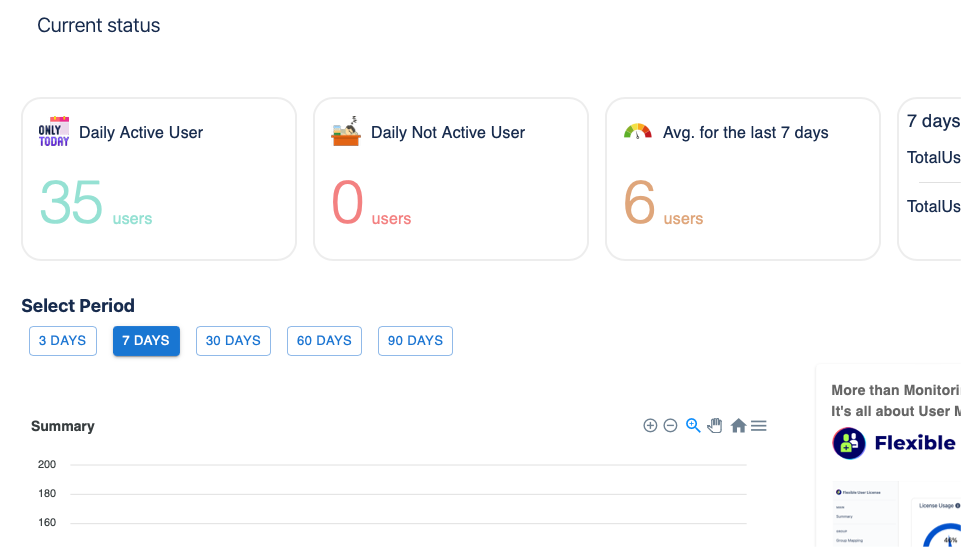The height and width of the screenshot is (547, 961).
Task: Switch period to 90 DAYS
Action: pyautogui.click(x=415, y=341)
